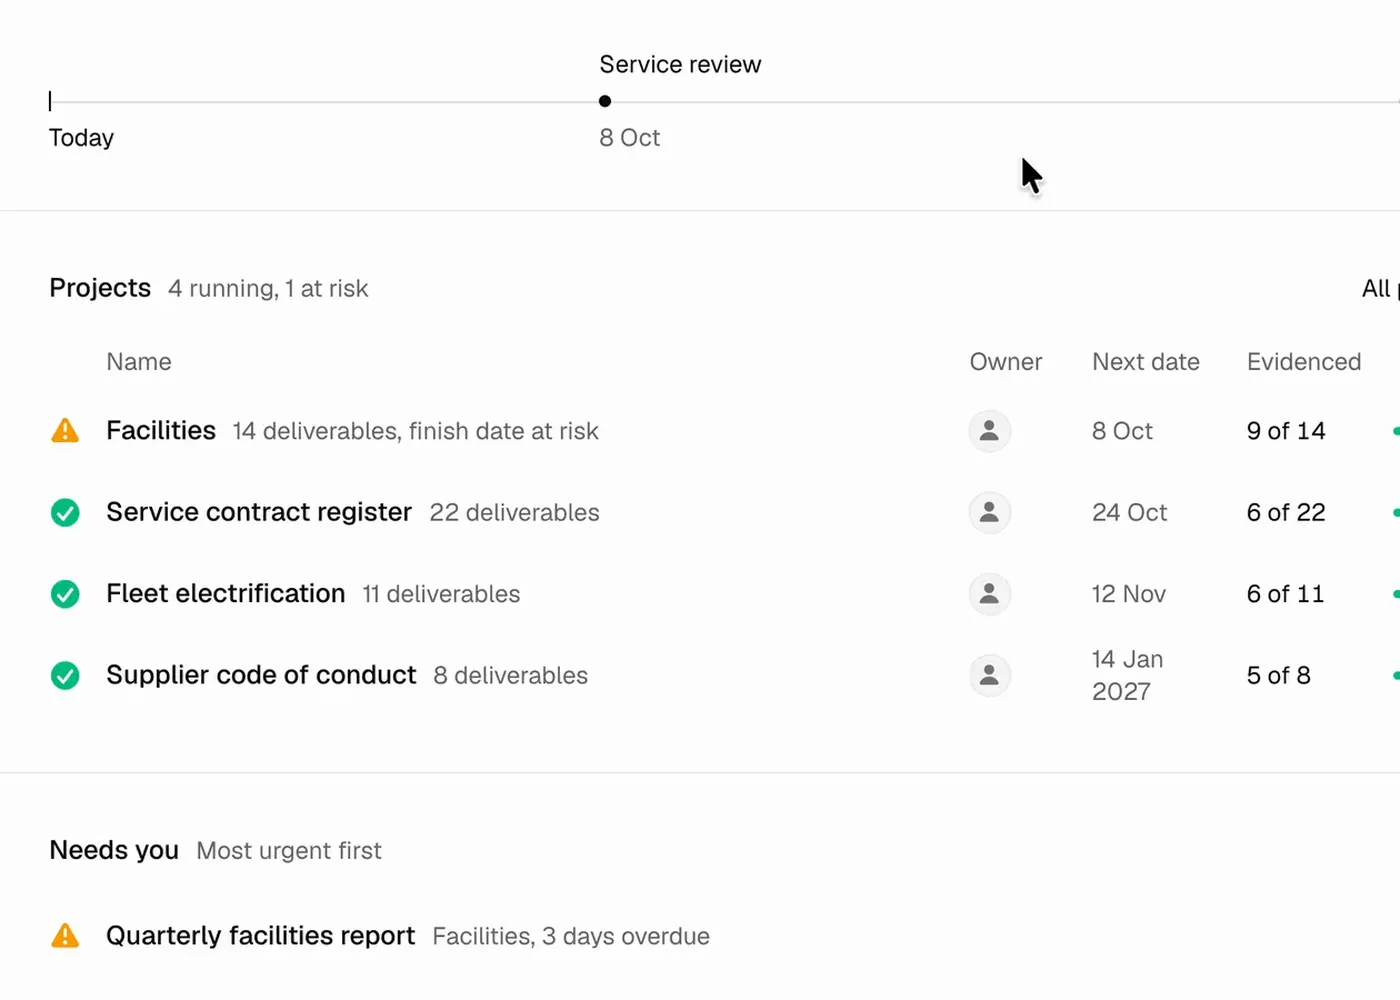The image size is (1400, 1000).
Task: Open the Supplier code of conduct project
Action: click(x=261, y=675)
